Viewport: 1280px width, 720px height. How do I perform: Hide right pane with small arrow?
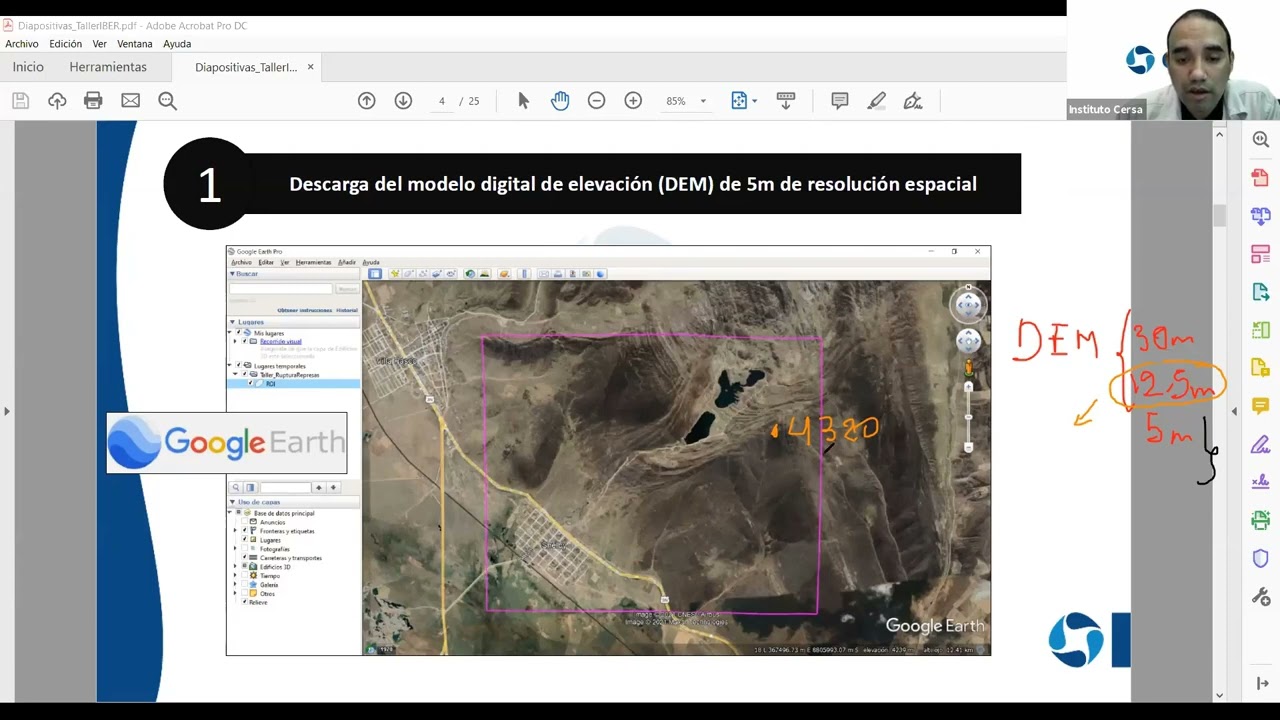[1234, 411]
